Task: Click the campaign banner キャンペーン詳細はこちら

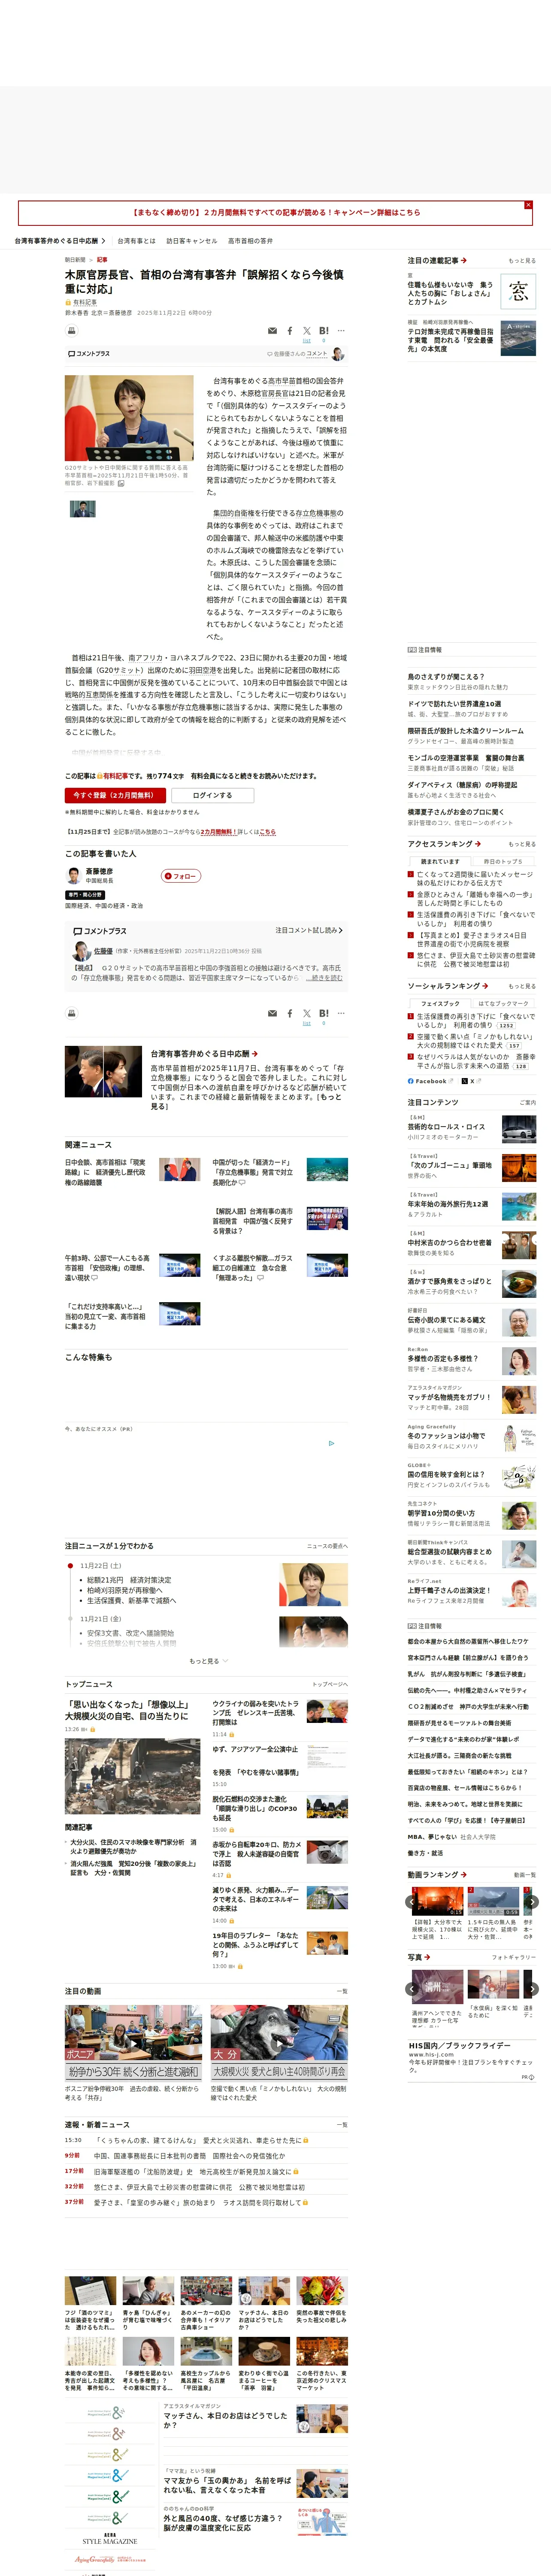Action: 275,212
